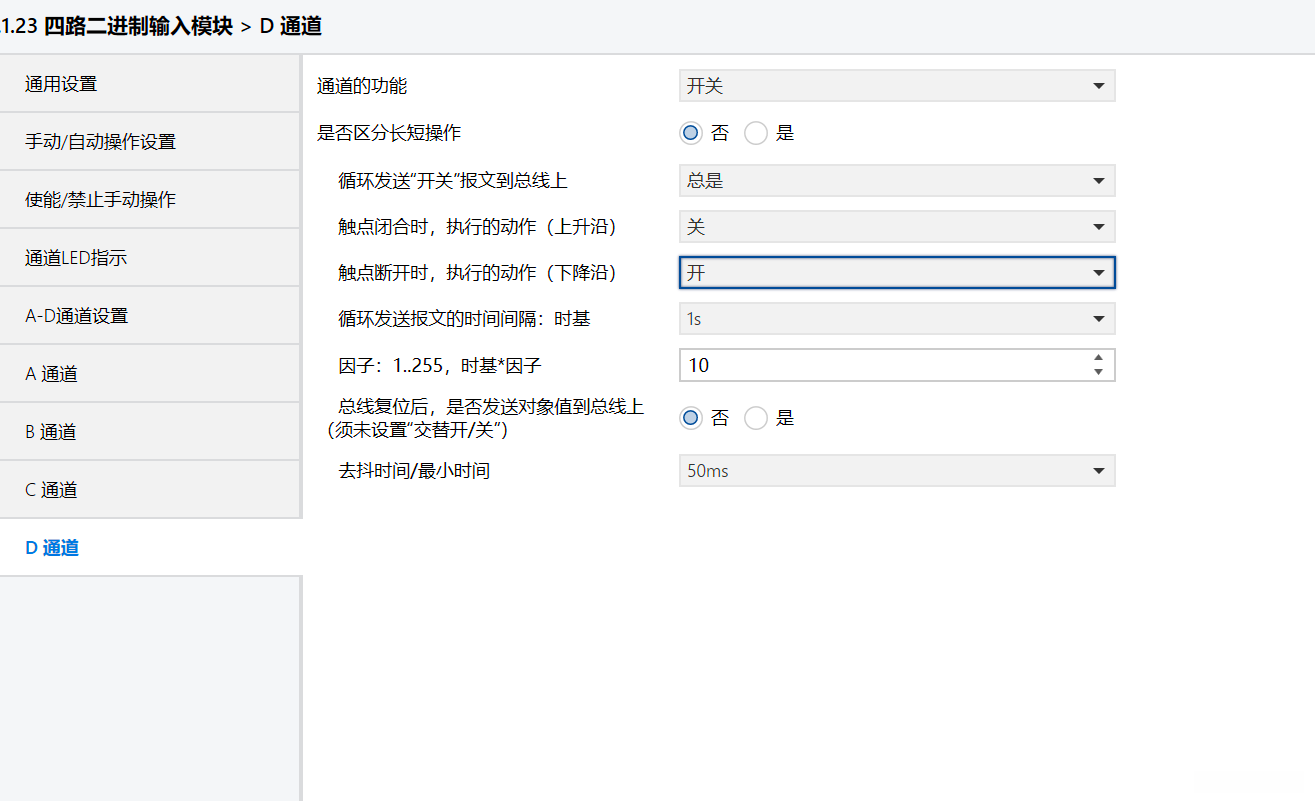Viewport: 1315px width, 801px height.
Task: Select 是 for 总线复位后发送对象值
Action: coord(756,418)
